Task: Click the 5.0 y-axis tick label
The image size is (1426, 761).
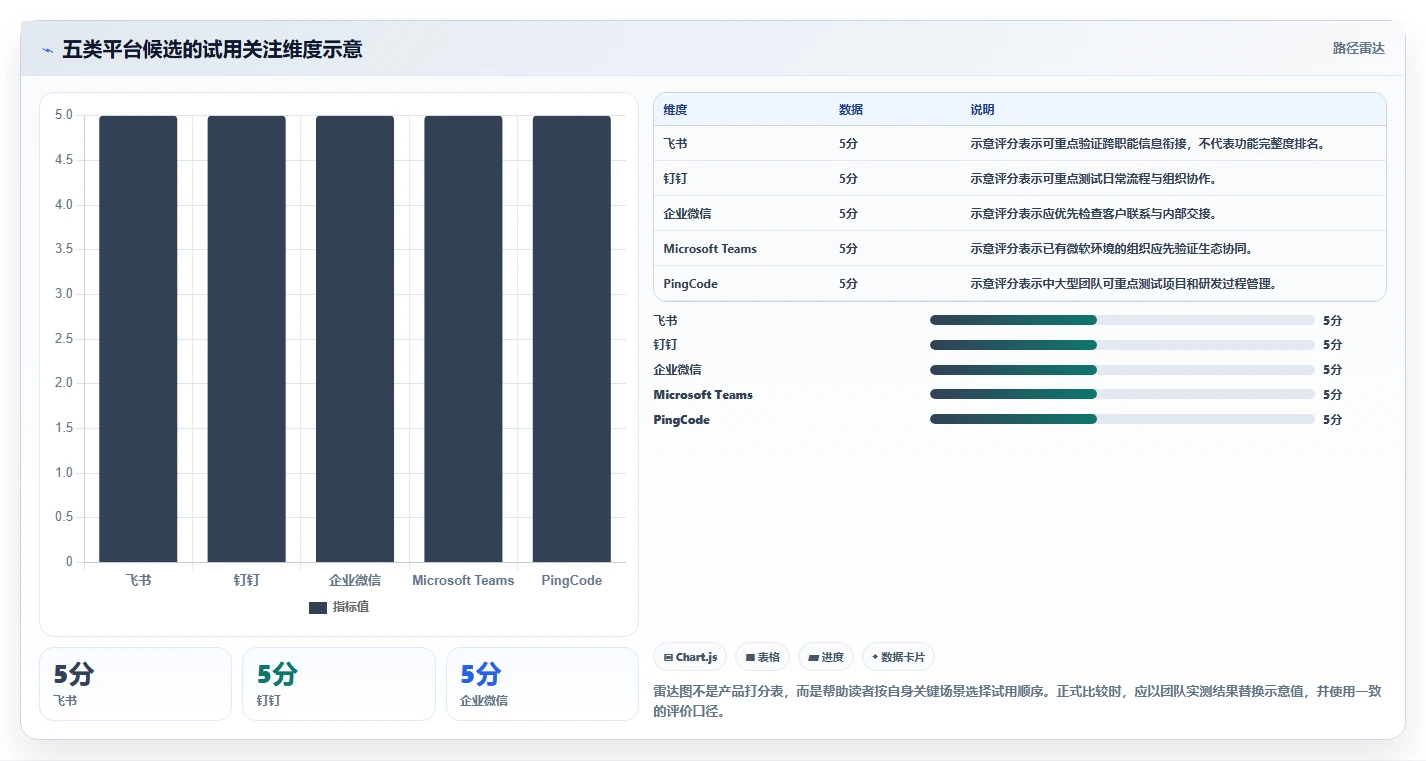Action: click(64, 115)
